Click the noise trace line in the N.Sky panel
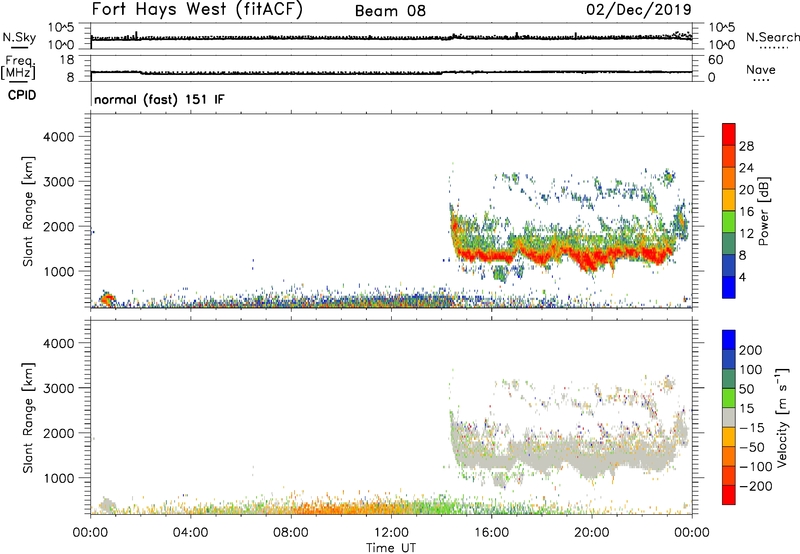800x554 pixels. (391, 38)
